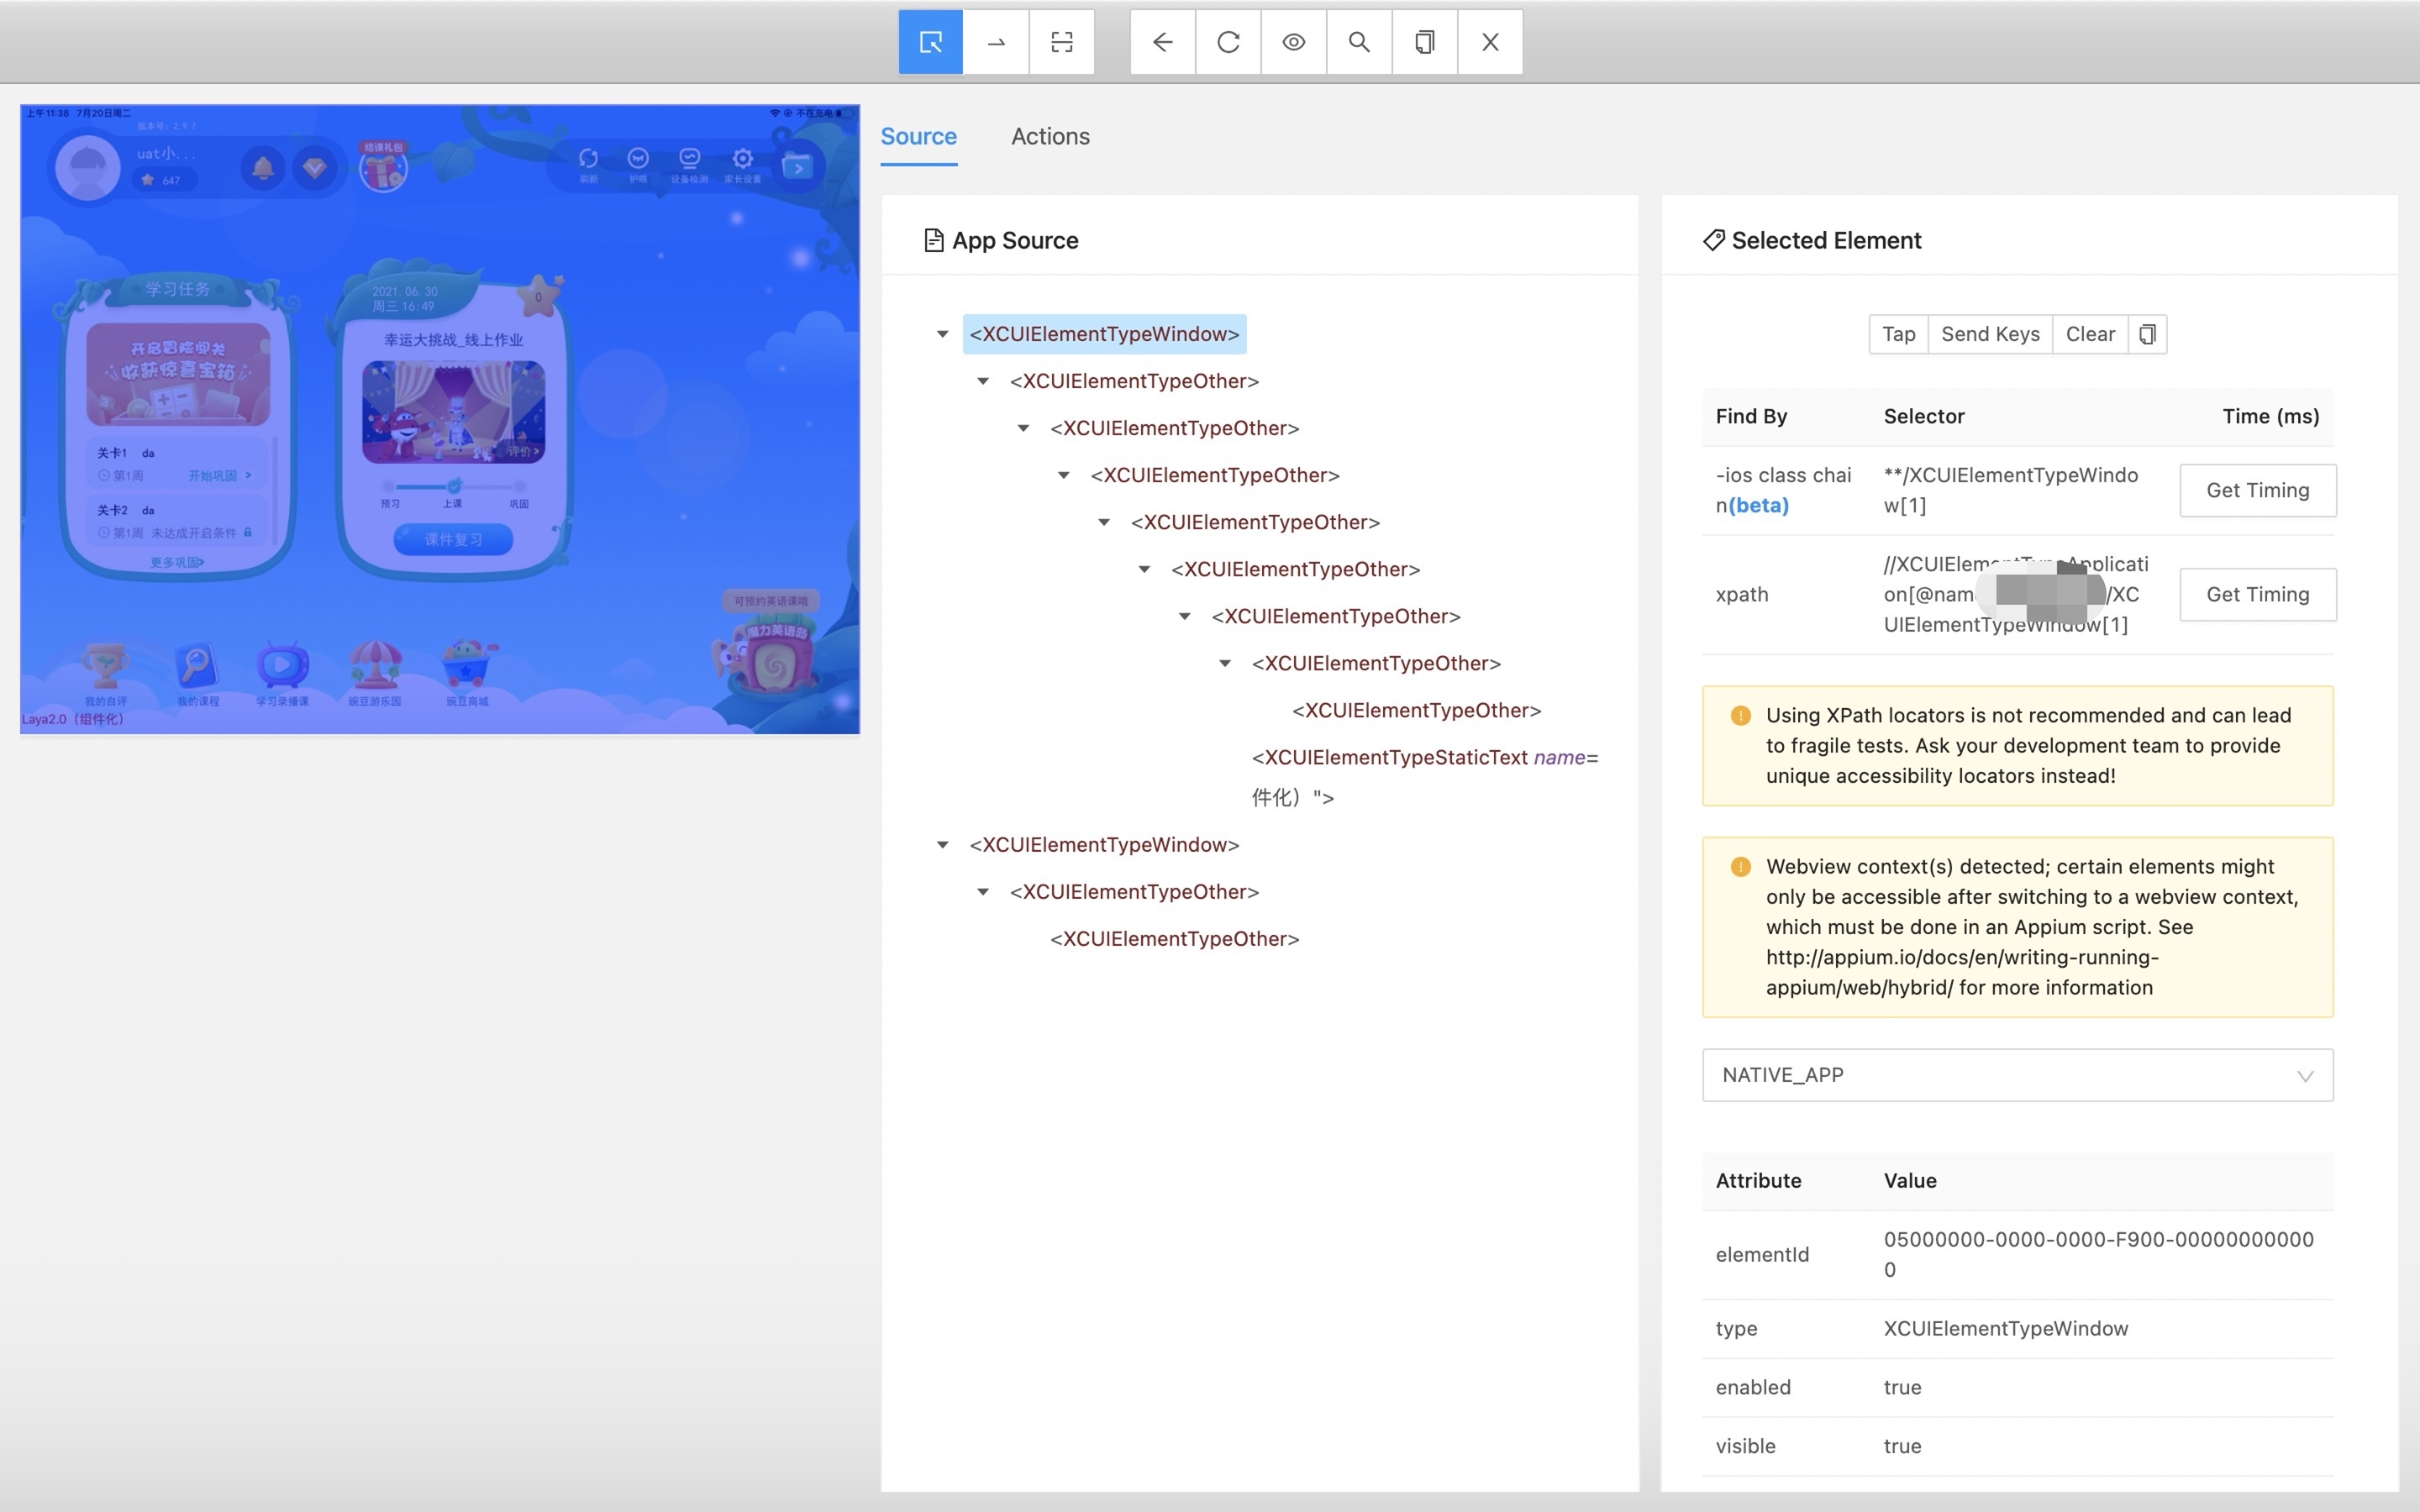Image resolution: width=2420 pixels, height=1512 pixels.
Task: Tap the 家长设置 gear icon in screenshot
Action: (742, 164)
